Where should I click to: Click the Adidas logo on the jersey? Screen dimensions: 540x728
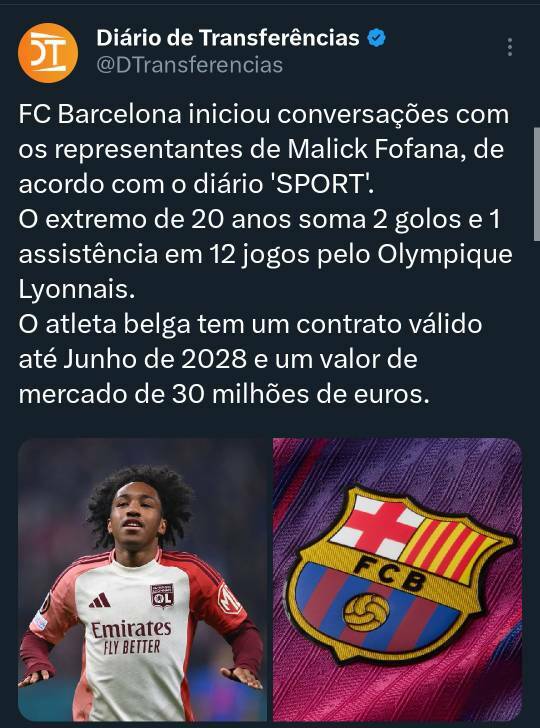click(x=100, y=600)
